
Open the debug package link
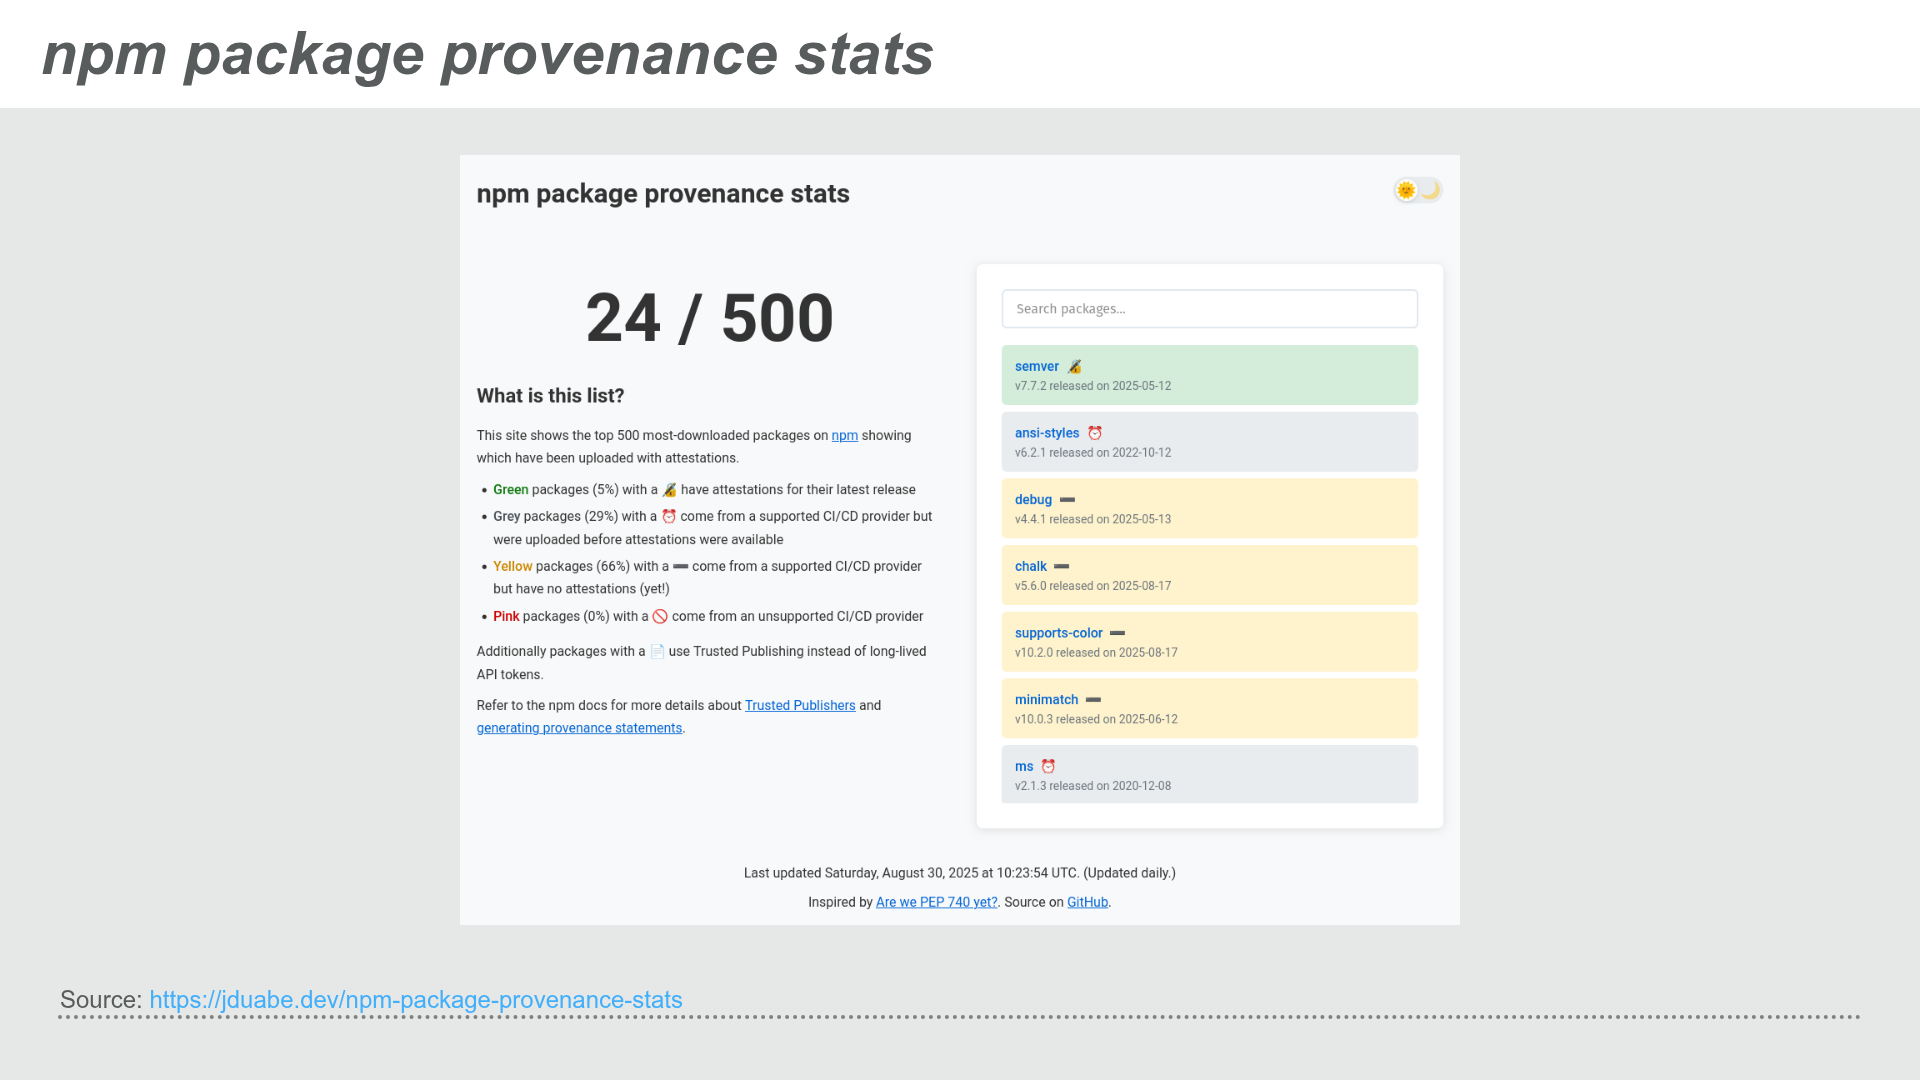[1033, 500]
